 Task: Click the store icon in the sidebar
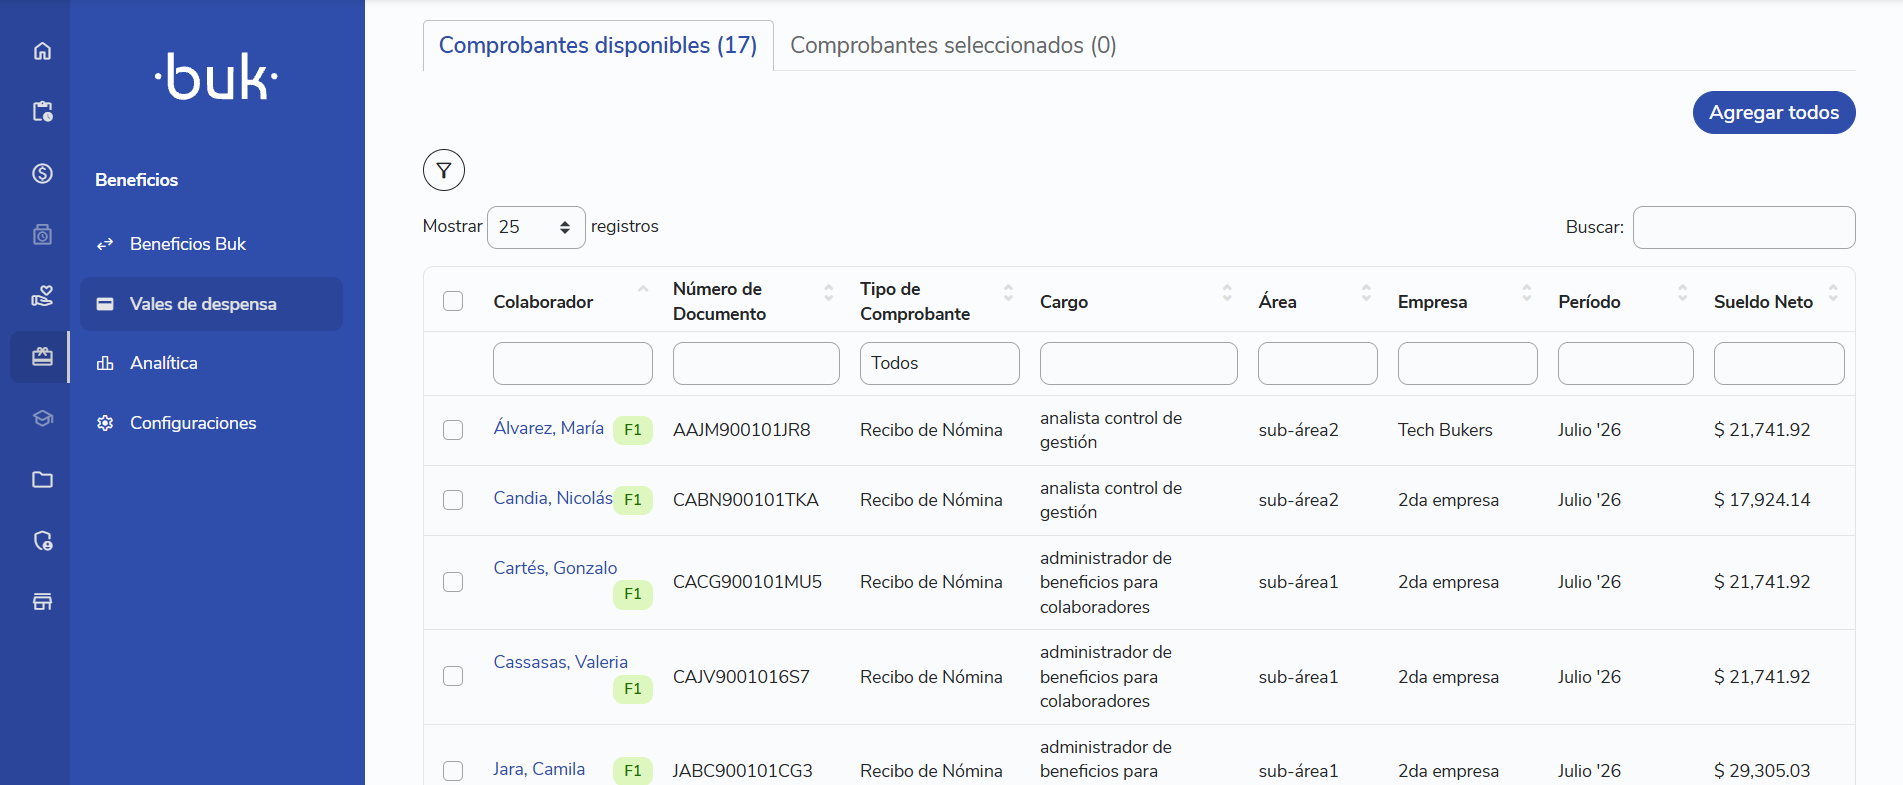42,602
